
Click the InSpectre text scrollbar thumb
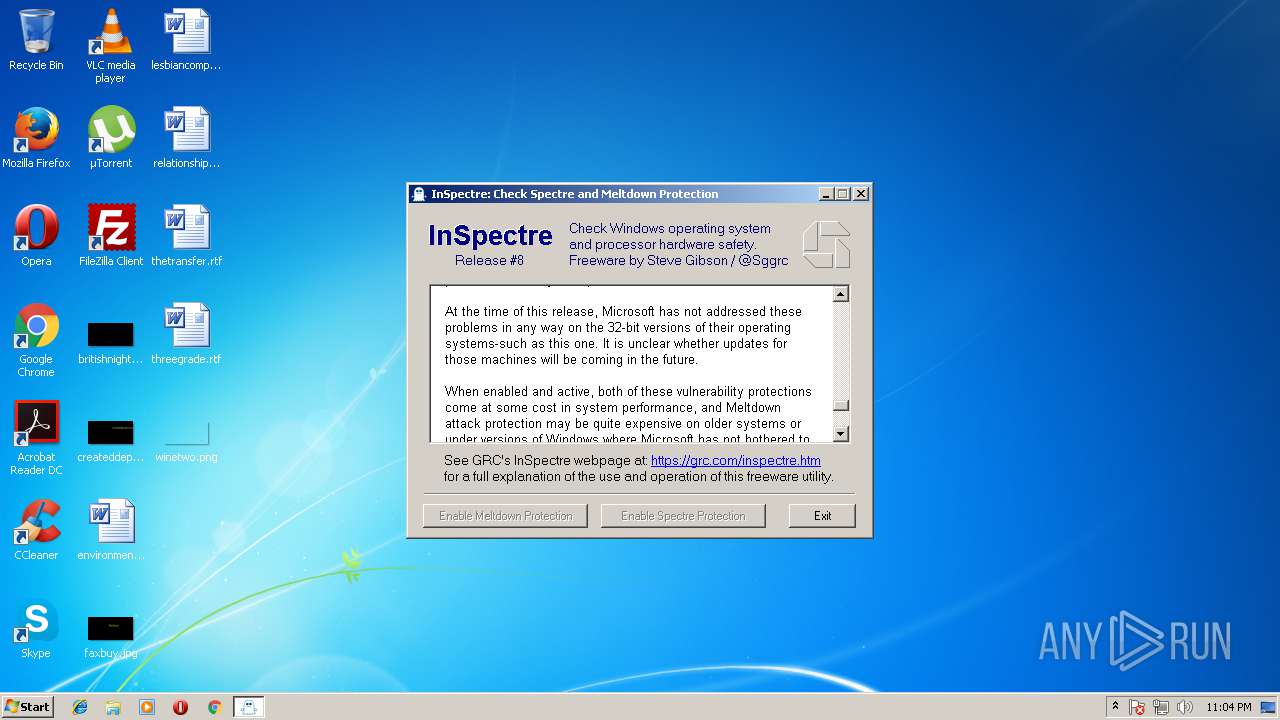tap(841, 405)
